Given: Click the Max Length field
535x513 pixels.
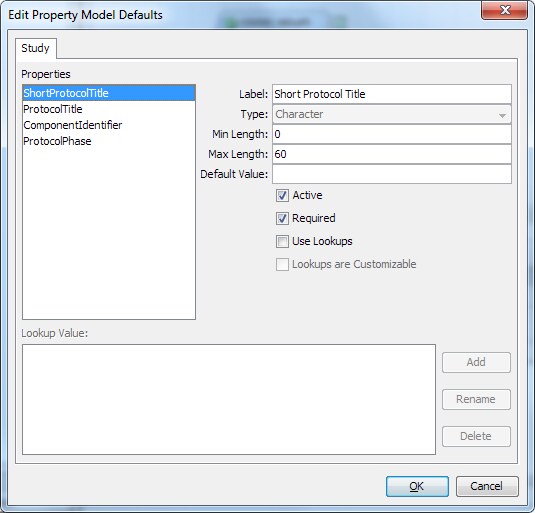Looking at the screenshot, I should click(x=392, y=154).
